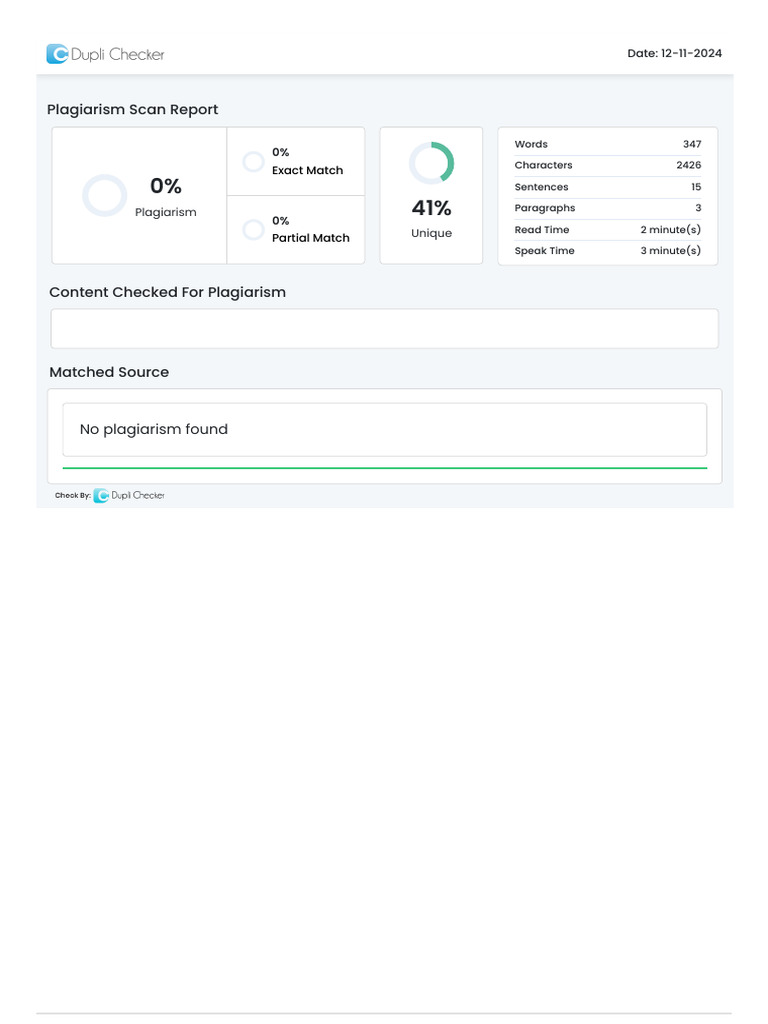Screen dimensions: 768x1024
Task: Click the 41% Unique percentage text
Action: pyautogui.click(x=432, y=208)
